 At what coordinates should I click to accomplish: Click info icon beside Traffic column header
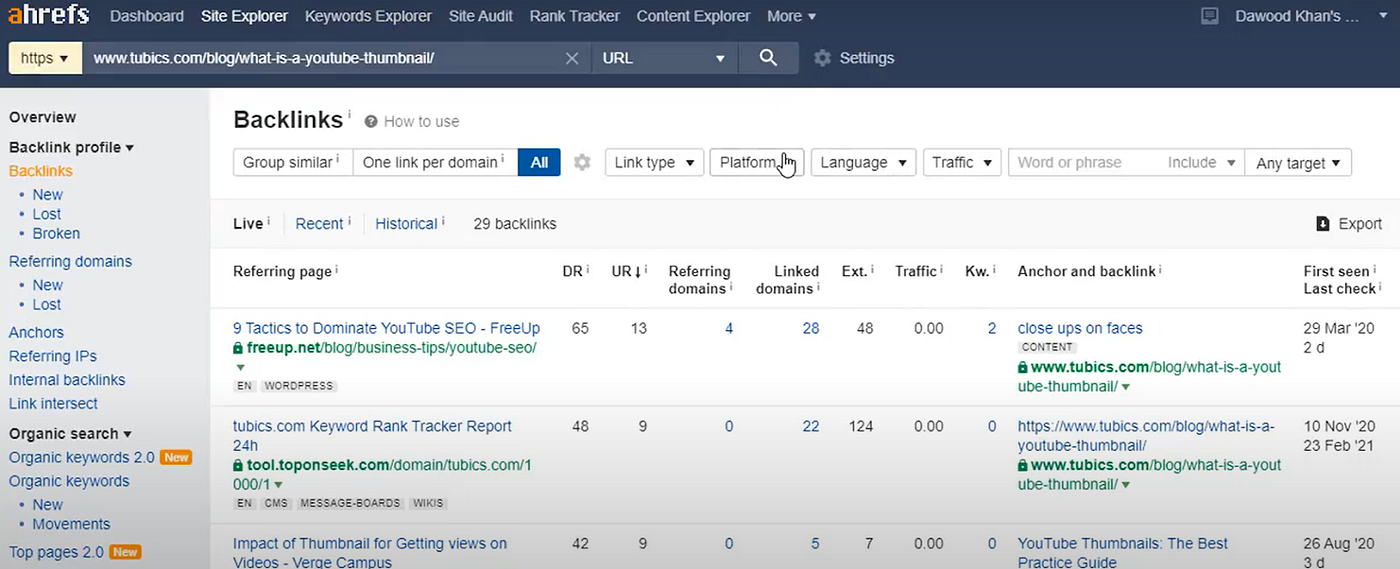click(x=942, y=270)
